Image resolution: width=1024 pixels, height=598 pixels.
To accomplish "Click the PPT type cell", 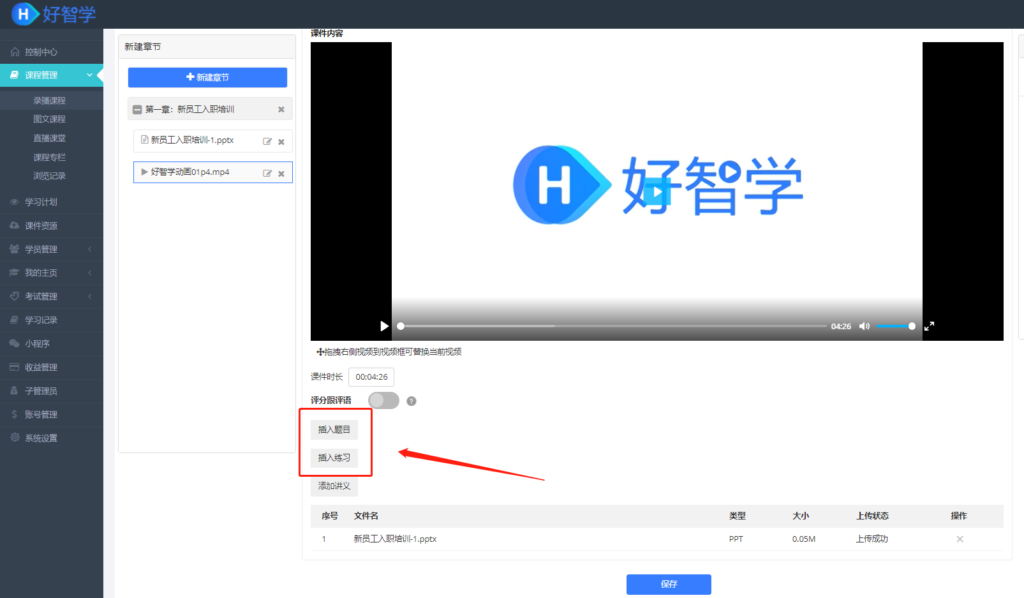I will tap(736, 539).
